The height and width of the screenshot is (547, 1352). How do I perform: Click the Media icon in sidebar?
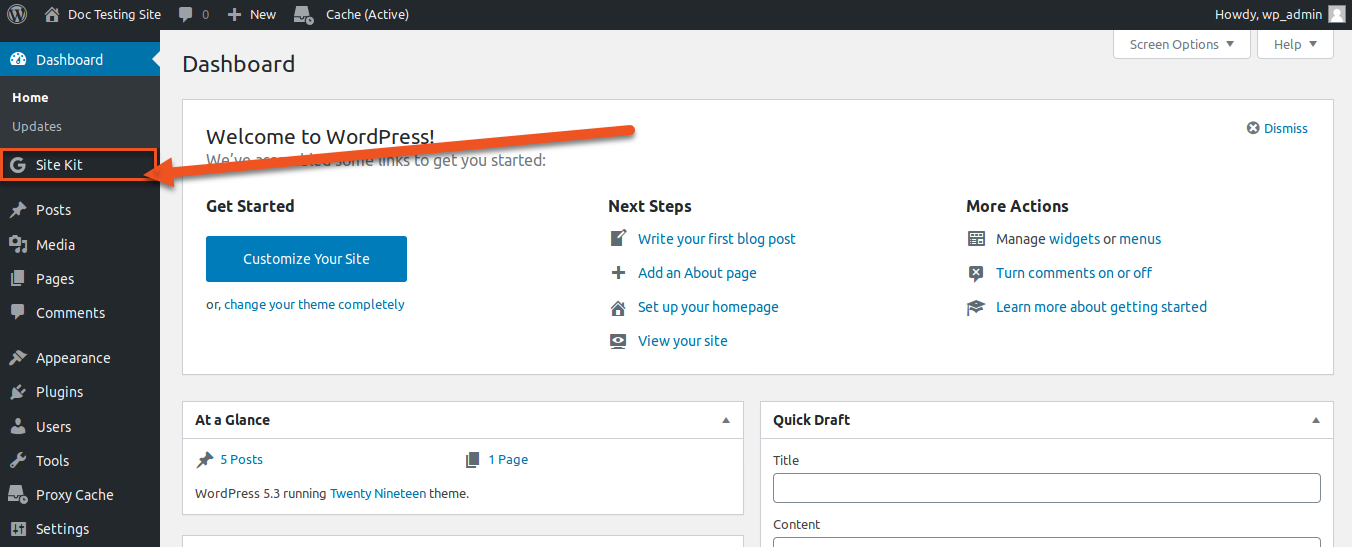coord(18,244)
